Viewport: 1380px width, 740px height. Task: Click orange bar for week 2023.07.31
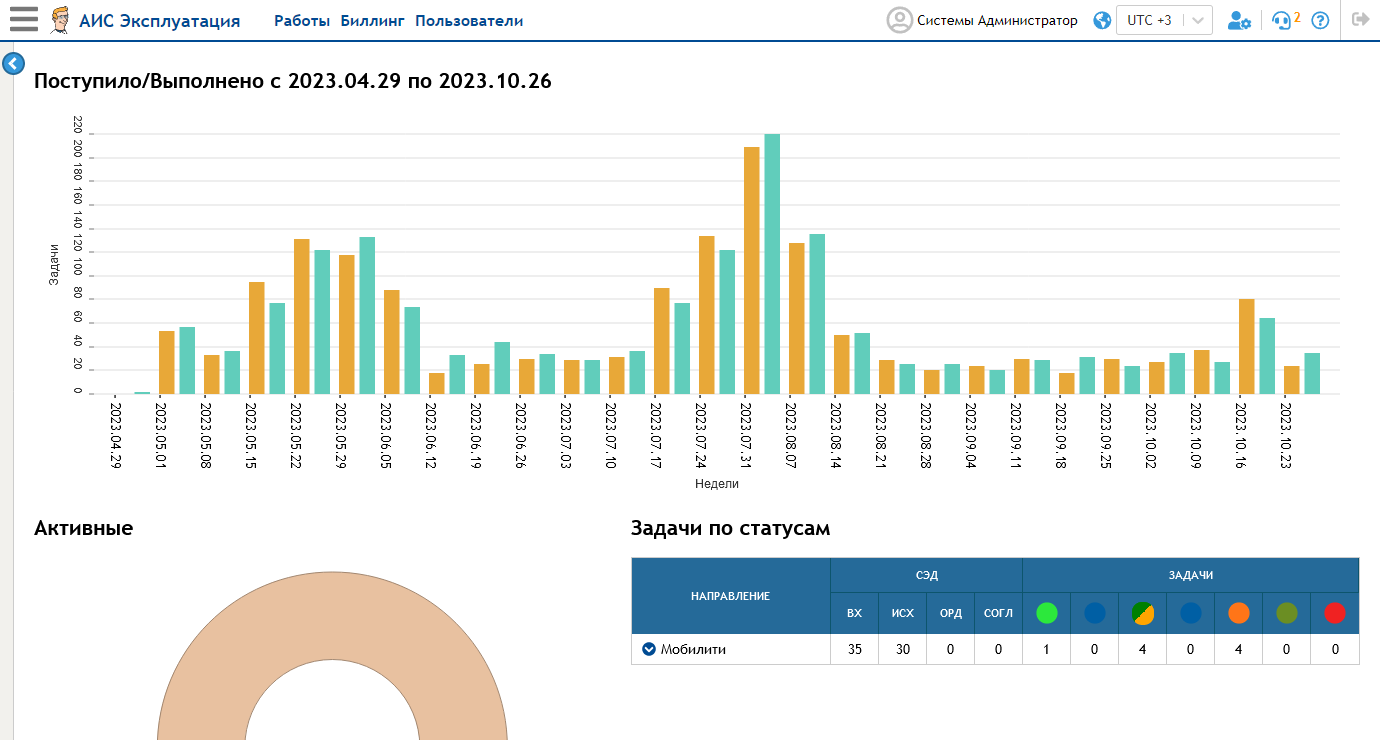[x=752, y=270]
